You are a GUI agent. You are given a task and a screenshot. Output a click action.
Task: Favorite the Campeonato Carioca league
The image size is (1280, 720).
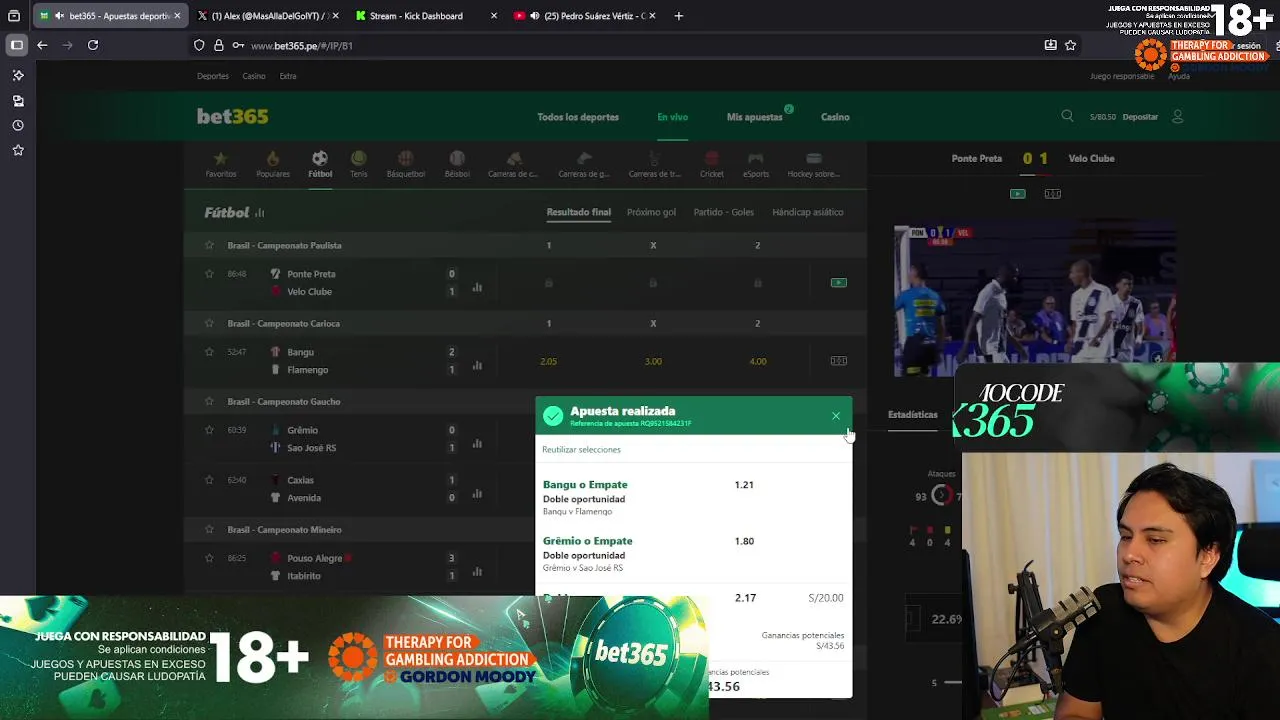coord(209,323)
